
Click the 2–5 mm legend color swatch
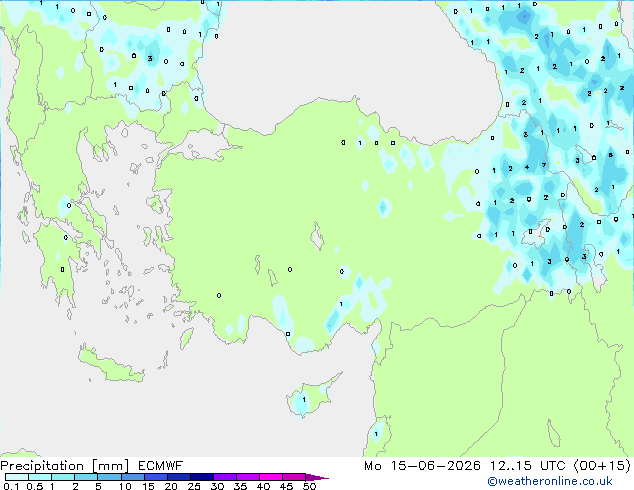tap(86, 477)
